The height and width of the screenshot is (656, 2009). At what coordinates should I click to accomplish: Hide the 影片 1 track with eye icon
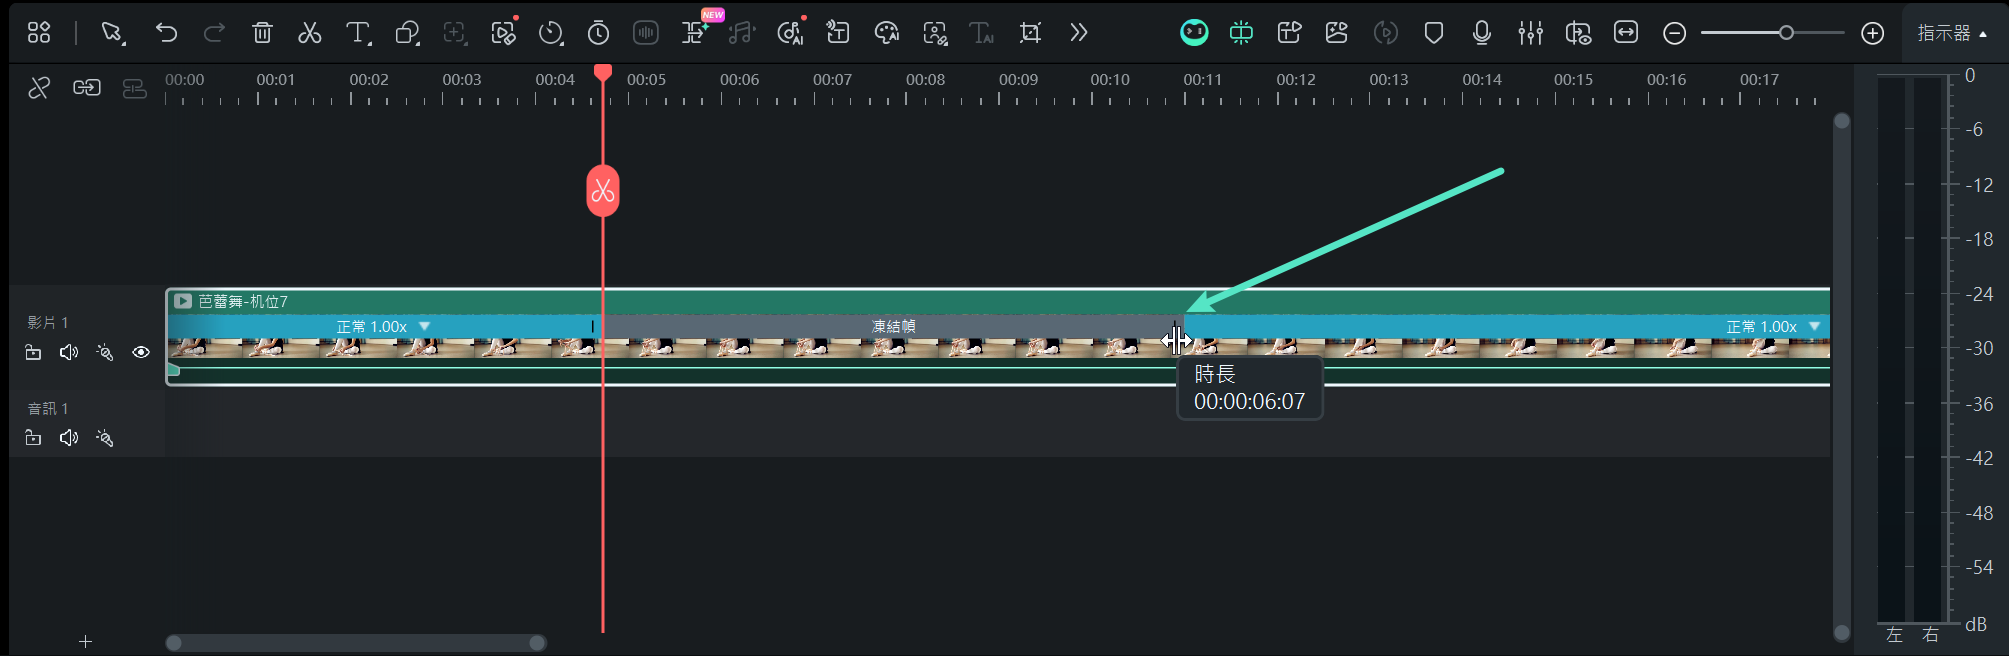point(141,352)
